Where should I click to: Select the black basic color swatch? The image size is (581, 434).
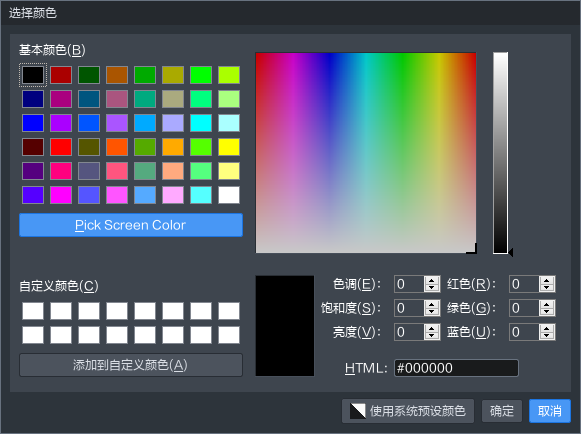point(33,75)
